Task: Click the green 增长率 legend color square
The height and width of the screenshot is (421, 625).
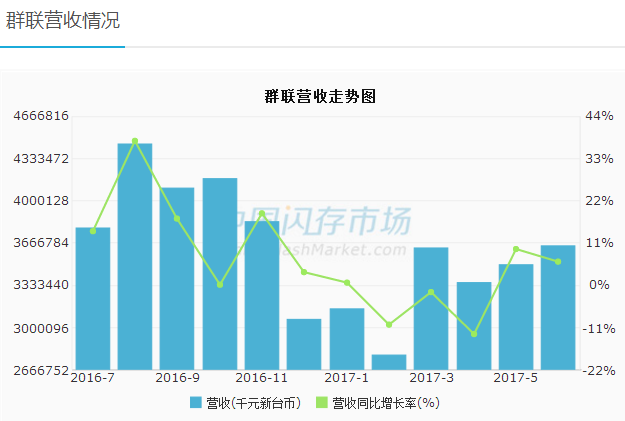Action: [x=322, y=403]
